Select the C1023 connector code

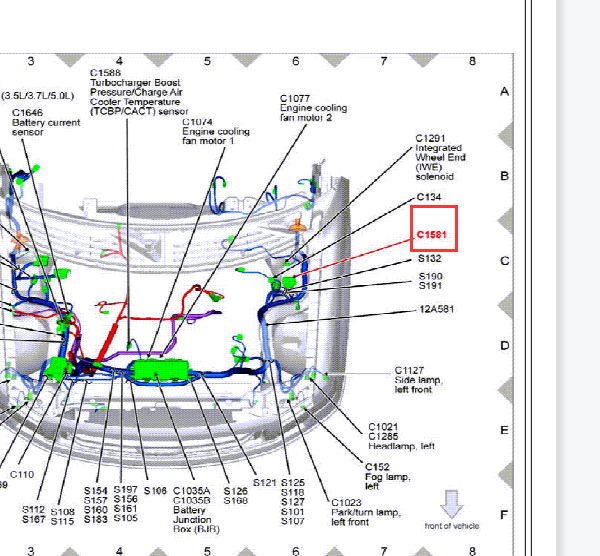[346, 502]
